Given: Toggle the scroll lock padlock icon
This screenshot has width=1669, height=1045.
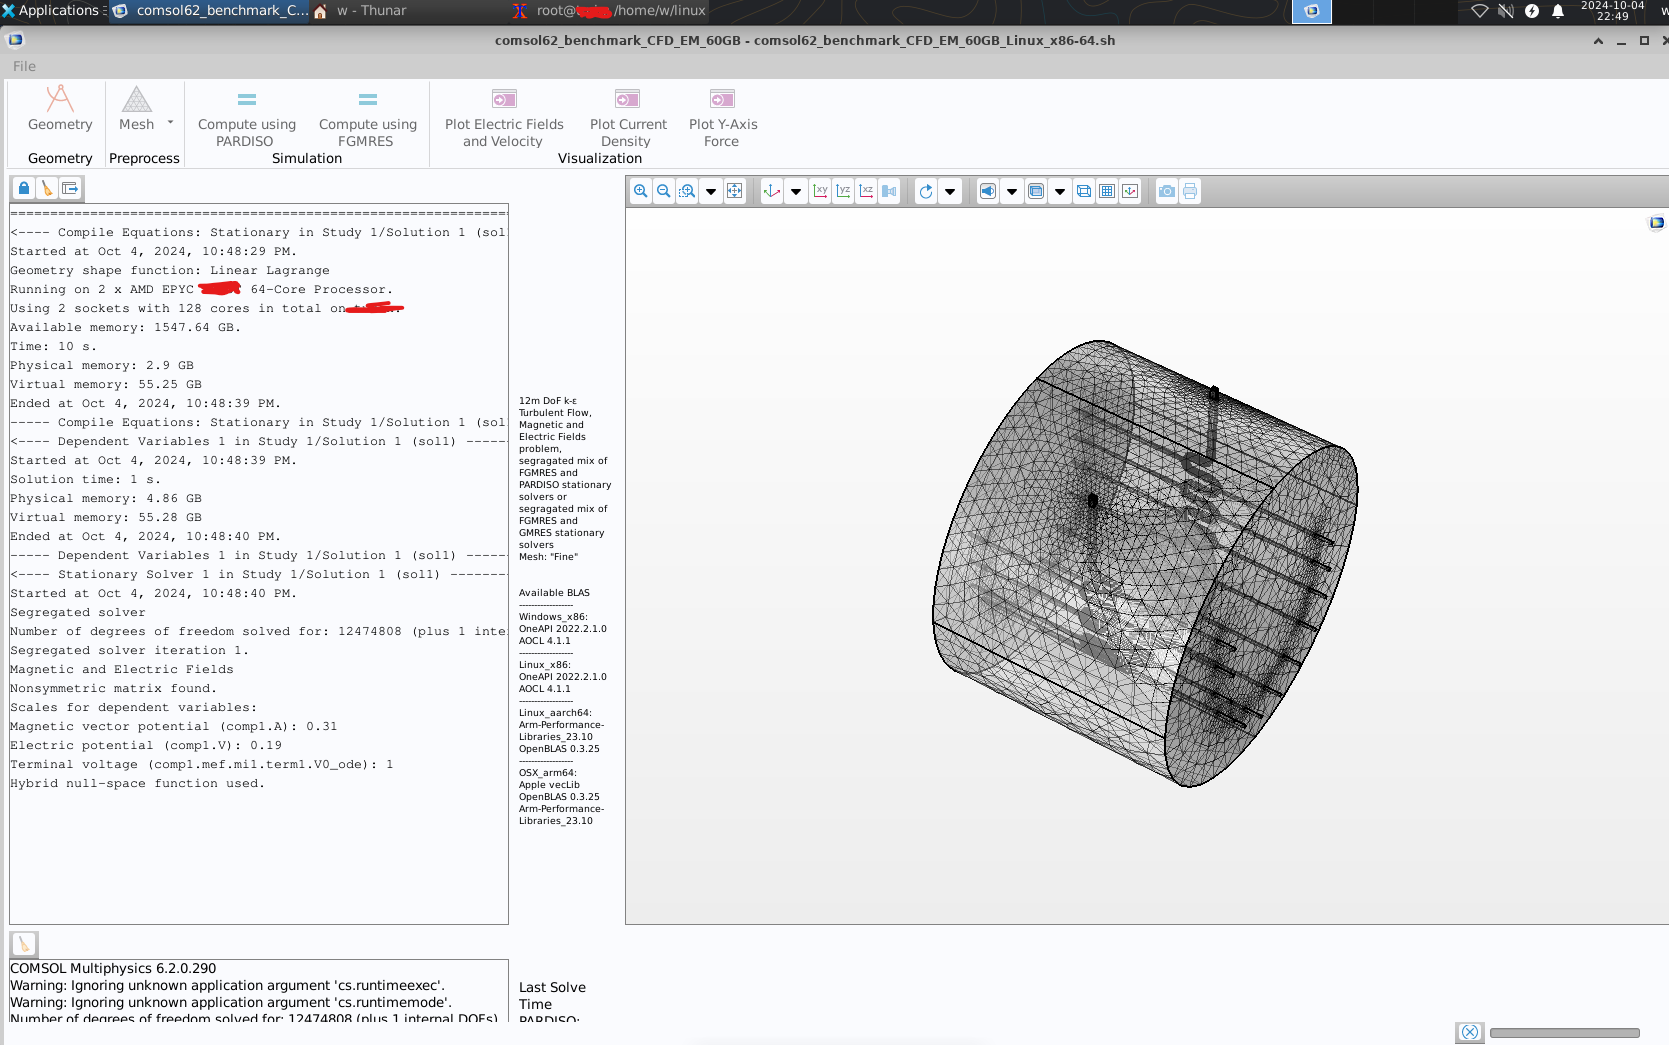Looking at the screenshot, I should (24, 188).
